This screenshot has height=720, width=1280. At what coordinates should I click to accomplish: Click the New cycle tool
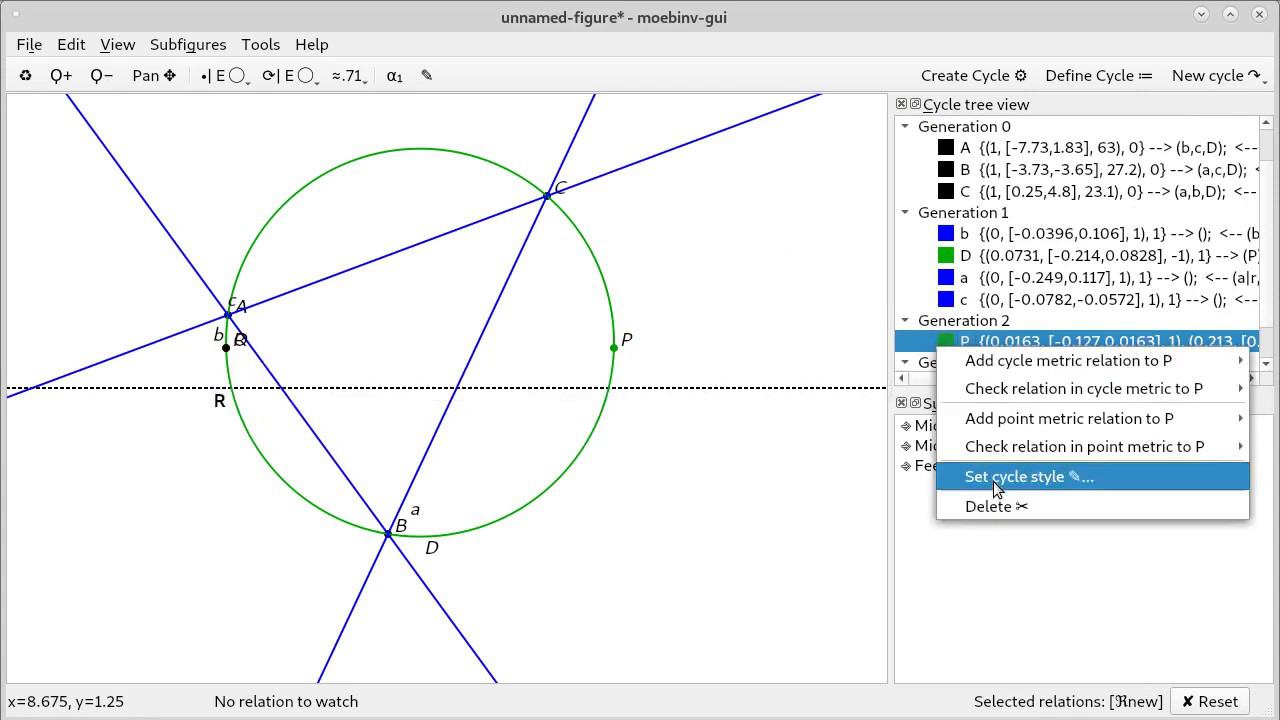click(1215, 76)
